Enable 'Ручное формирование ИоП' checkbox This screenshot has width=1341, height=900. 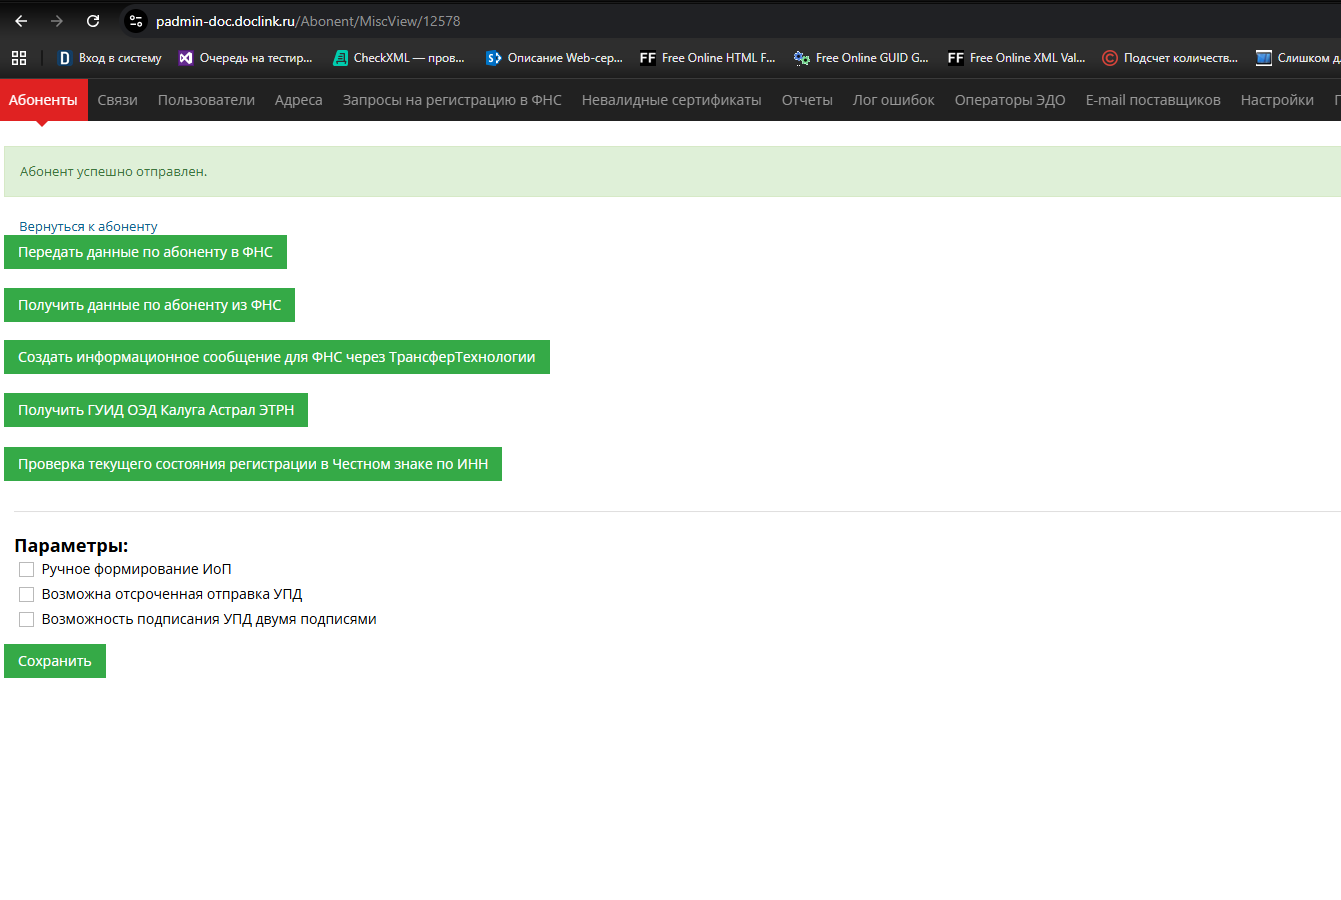[27, 569]
